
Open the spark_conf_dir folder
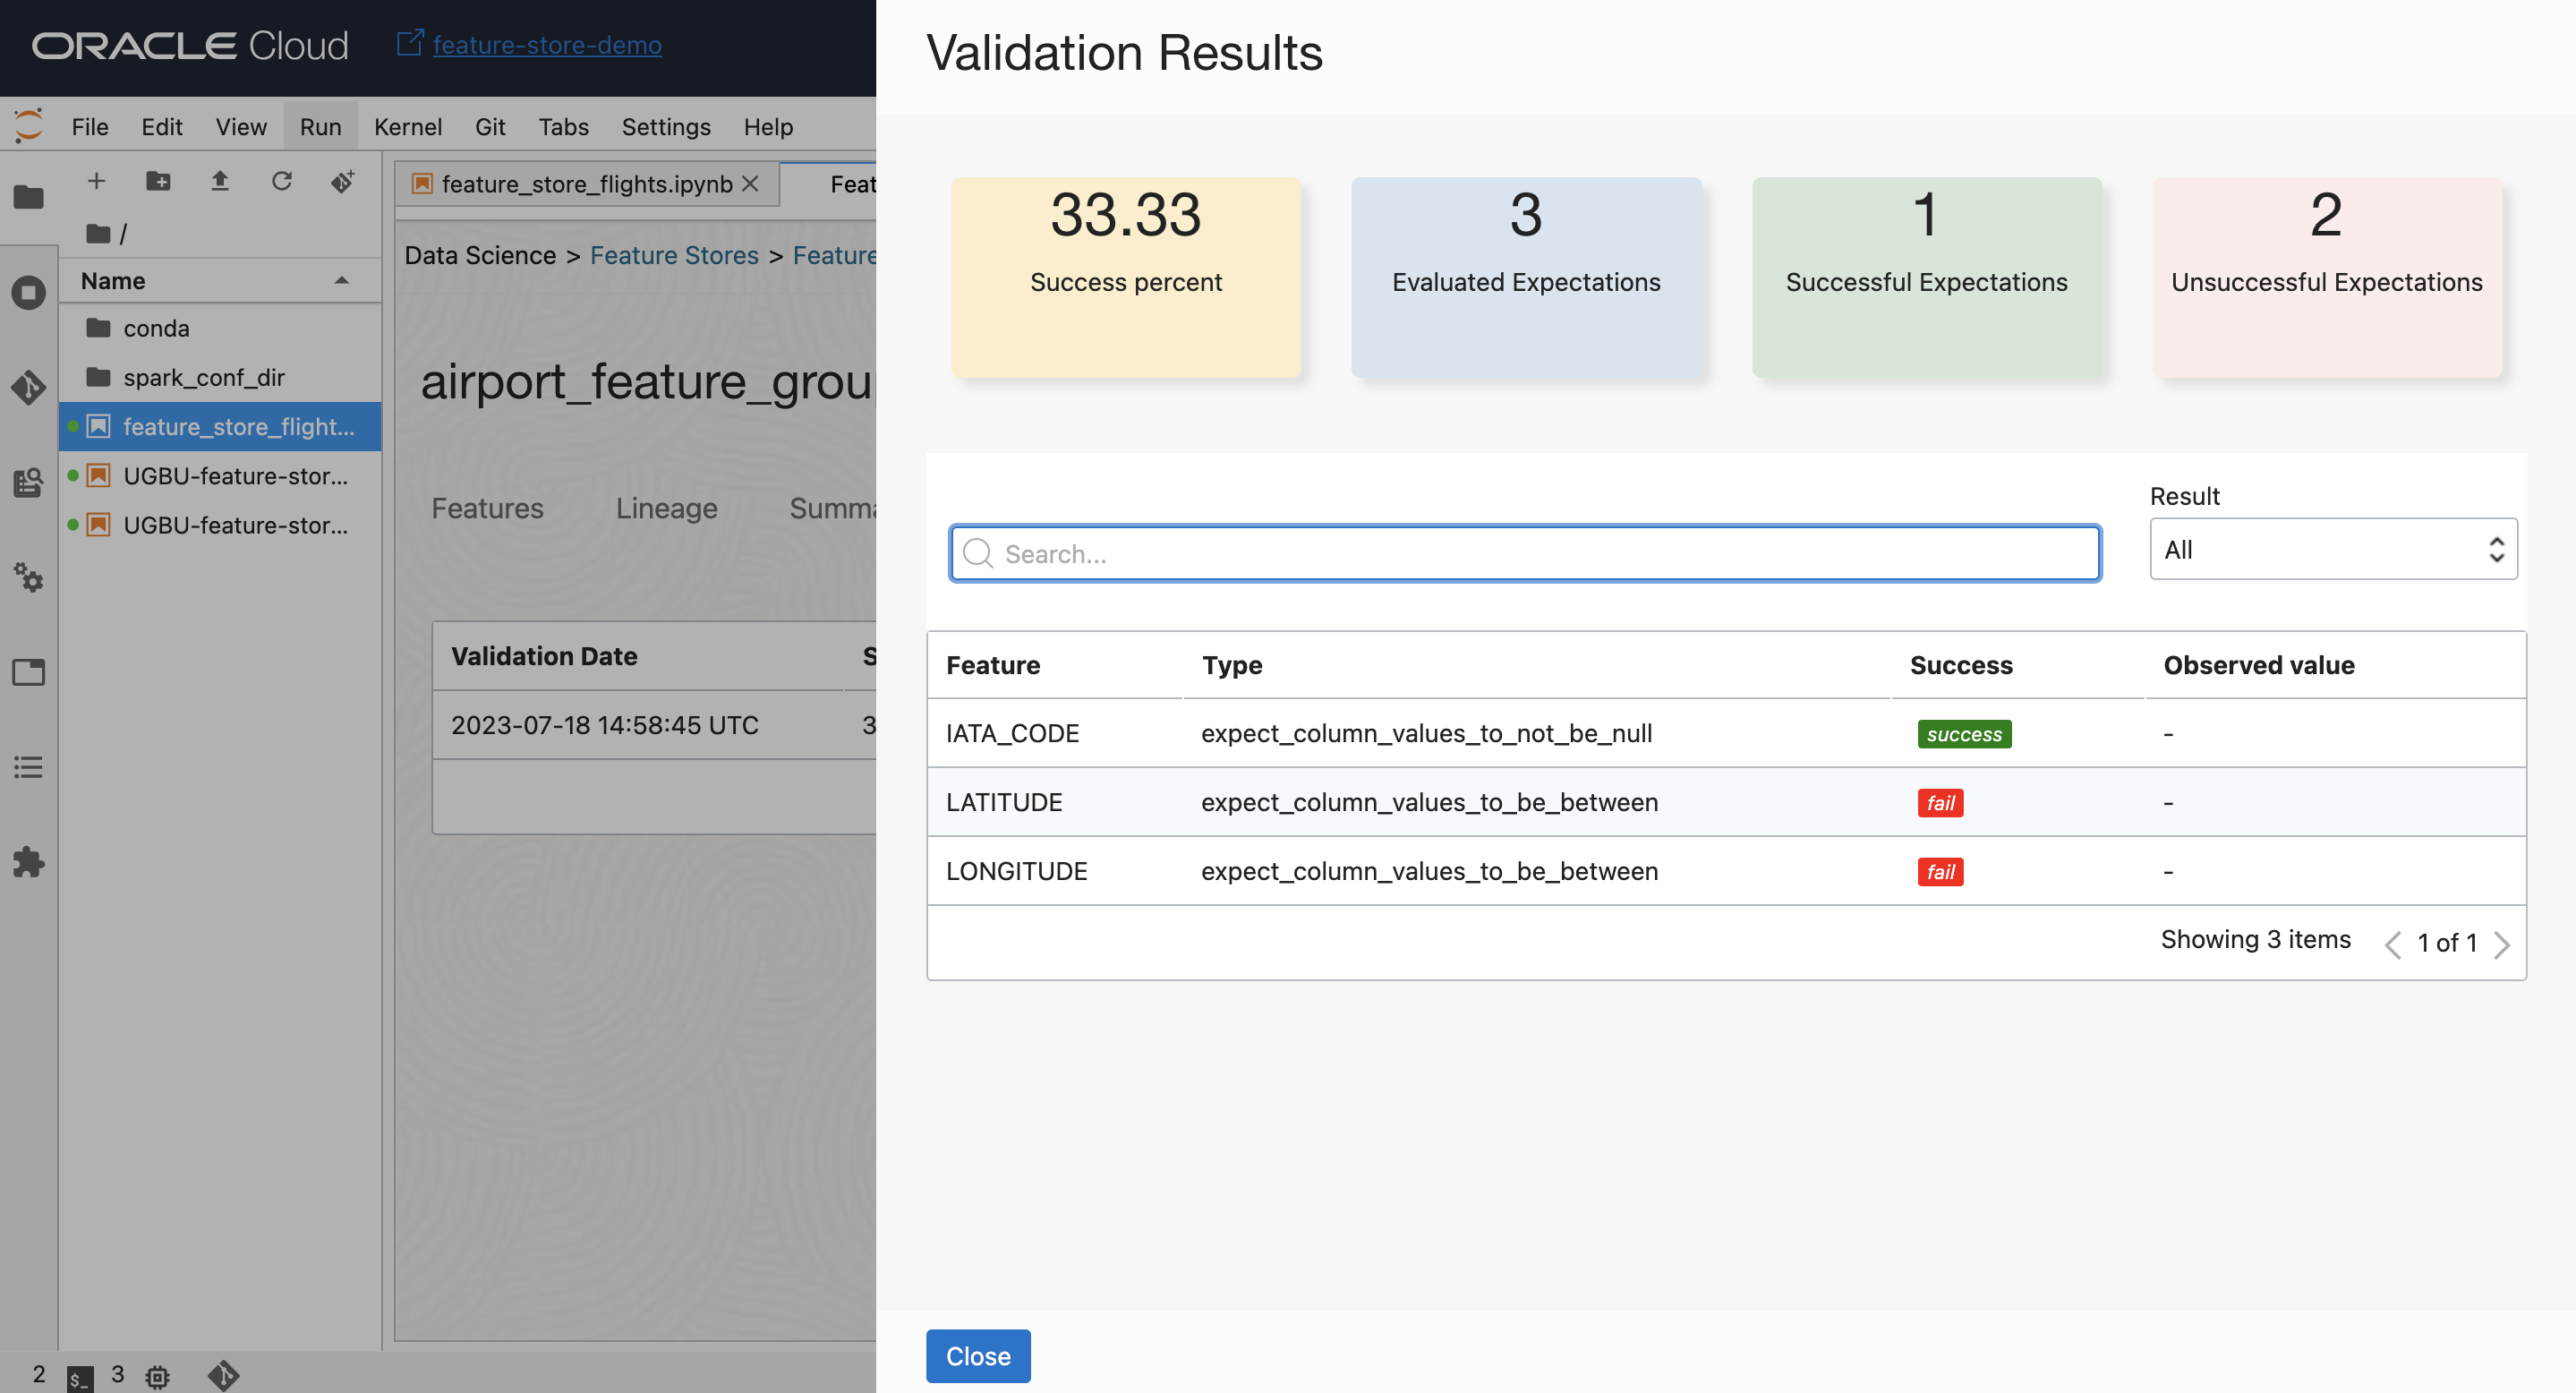tap(220, 377)
